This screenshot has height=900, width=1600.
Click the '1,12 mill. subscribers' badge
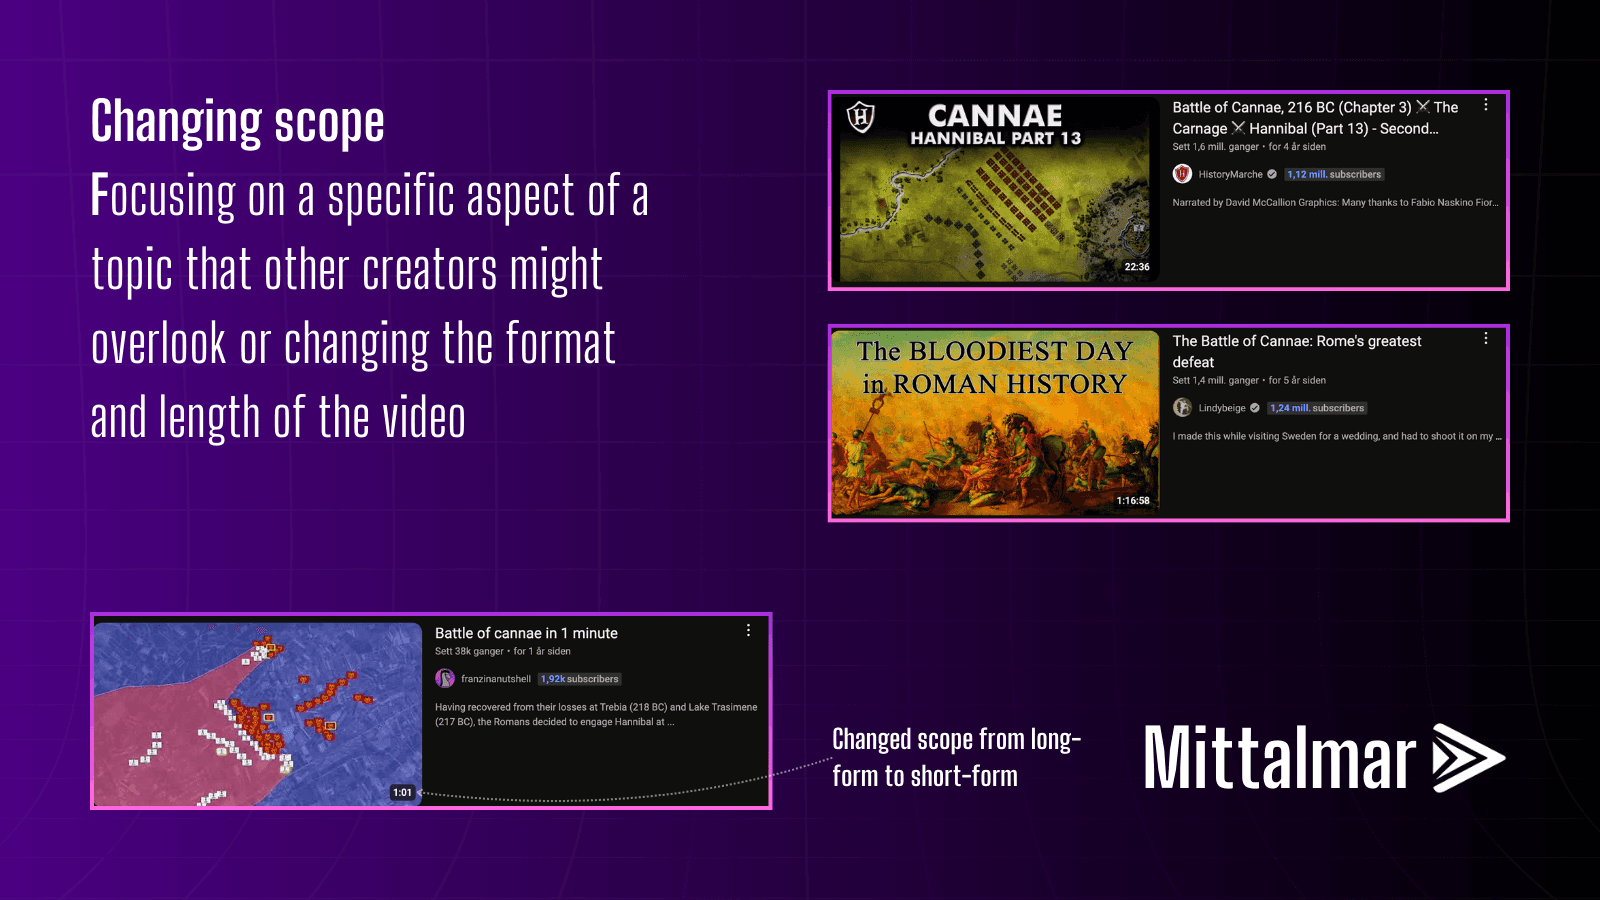tap(1334, 174)
